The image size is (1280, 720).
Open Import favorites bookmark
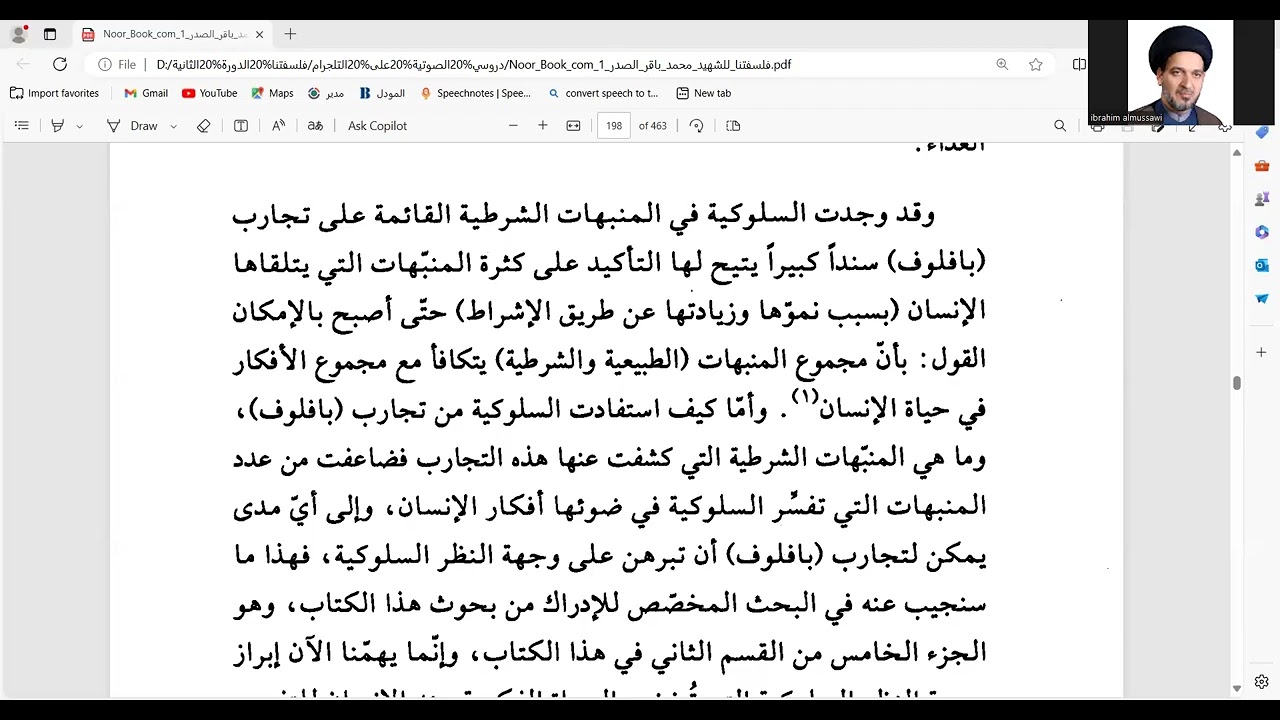pos(55,93)
